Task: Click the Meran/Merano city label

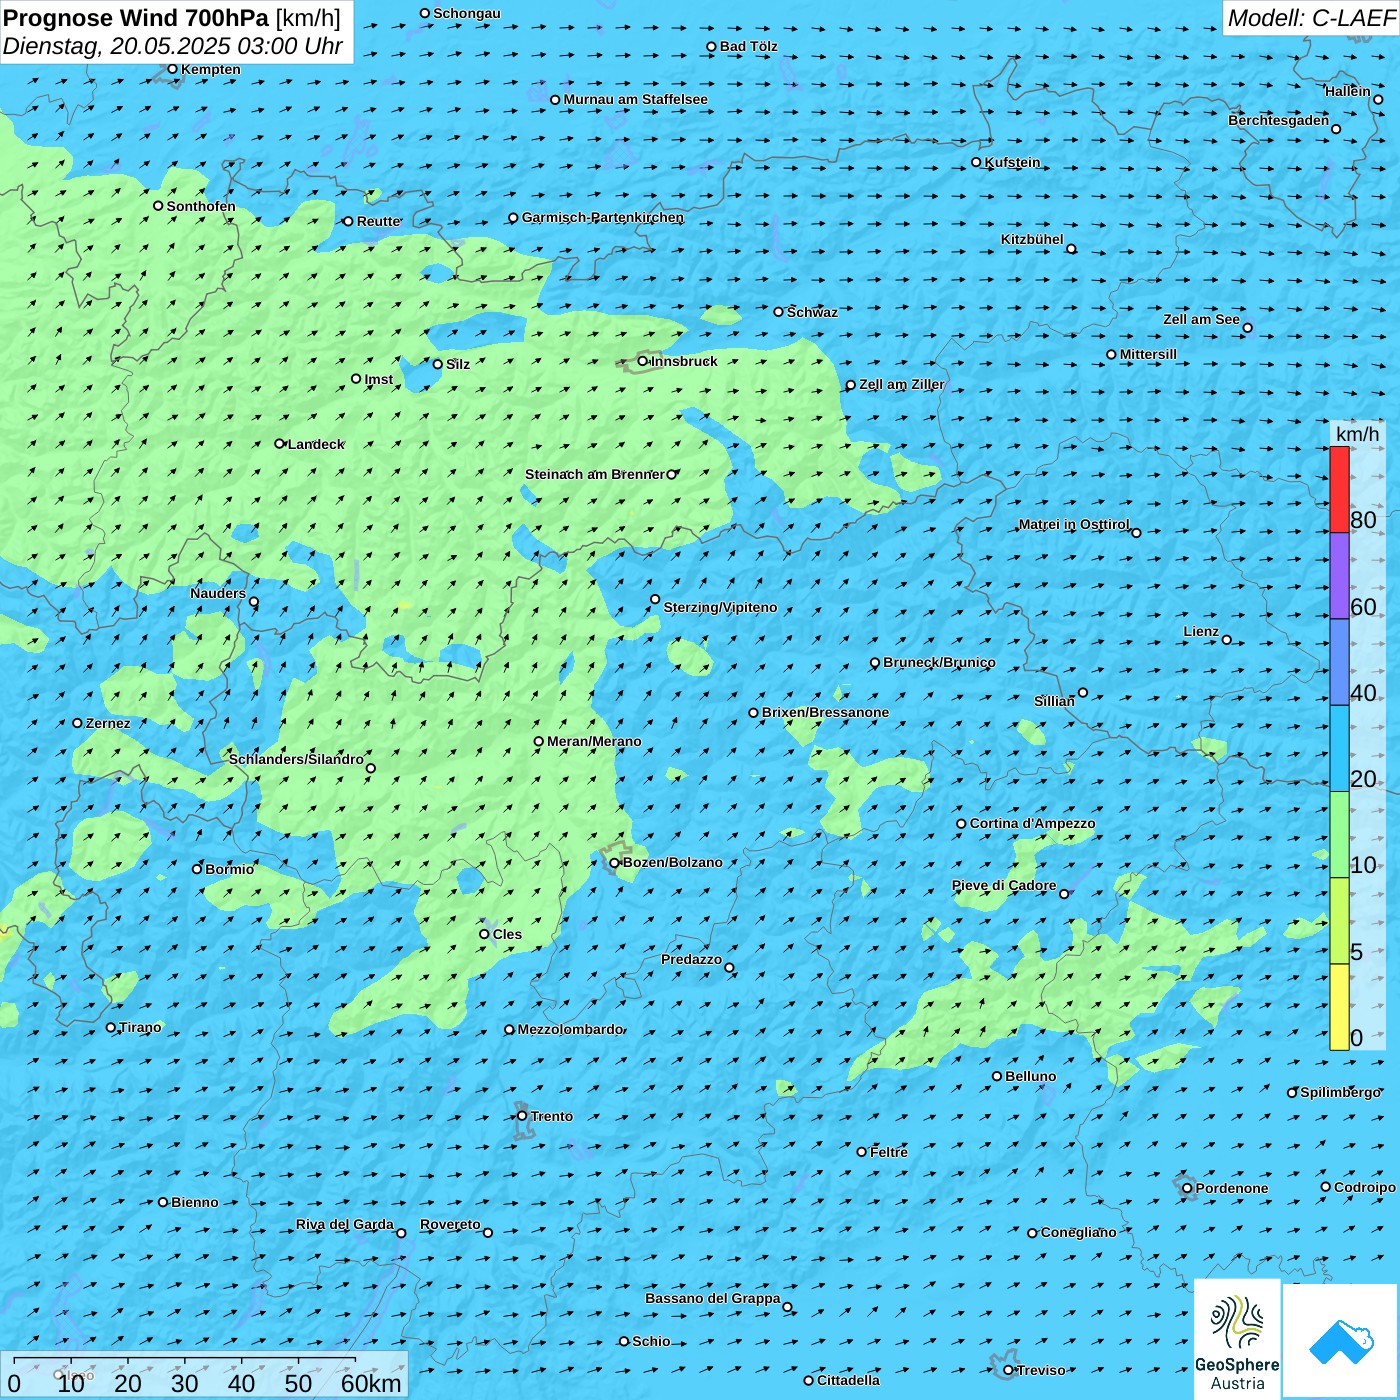Action: tap(594, 741)
